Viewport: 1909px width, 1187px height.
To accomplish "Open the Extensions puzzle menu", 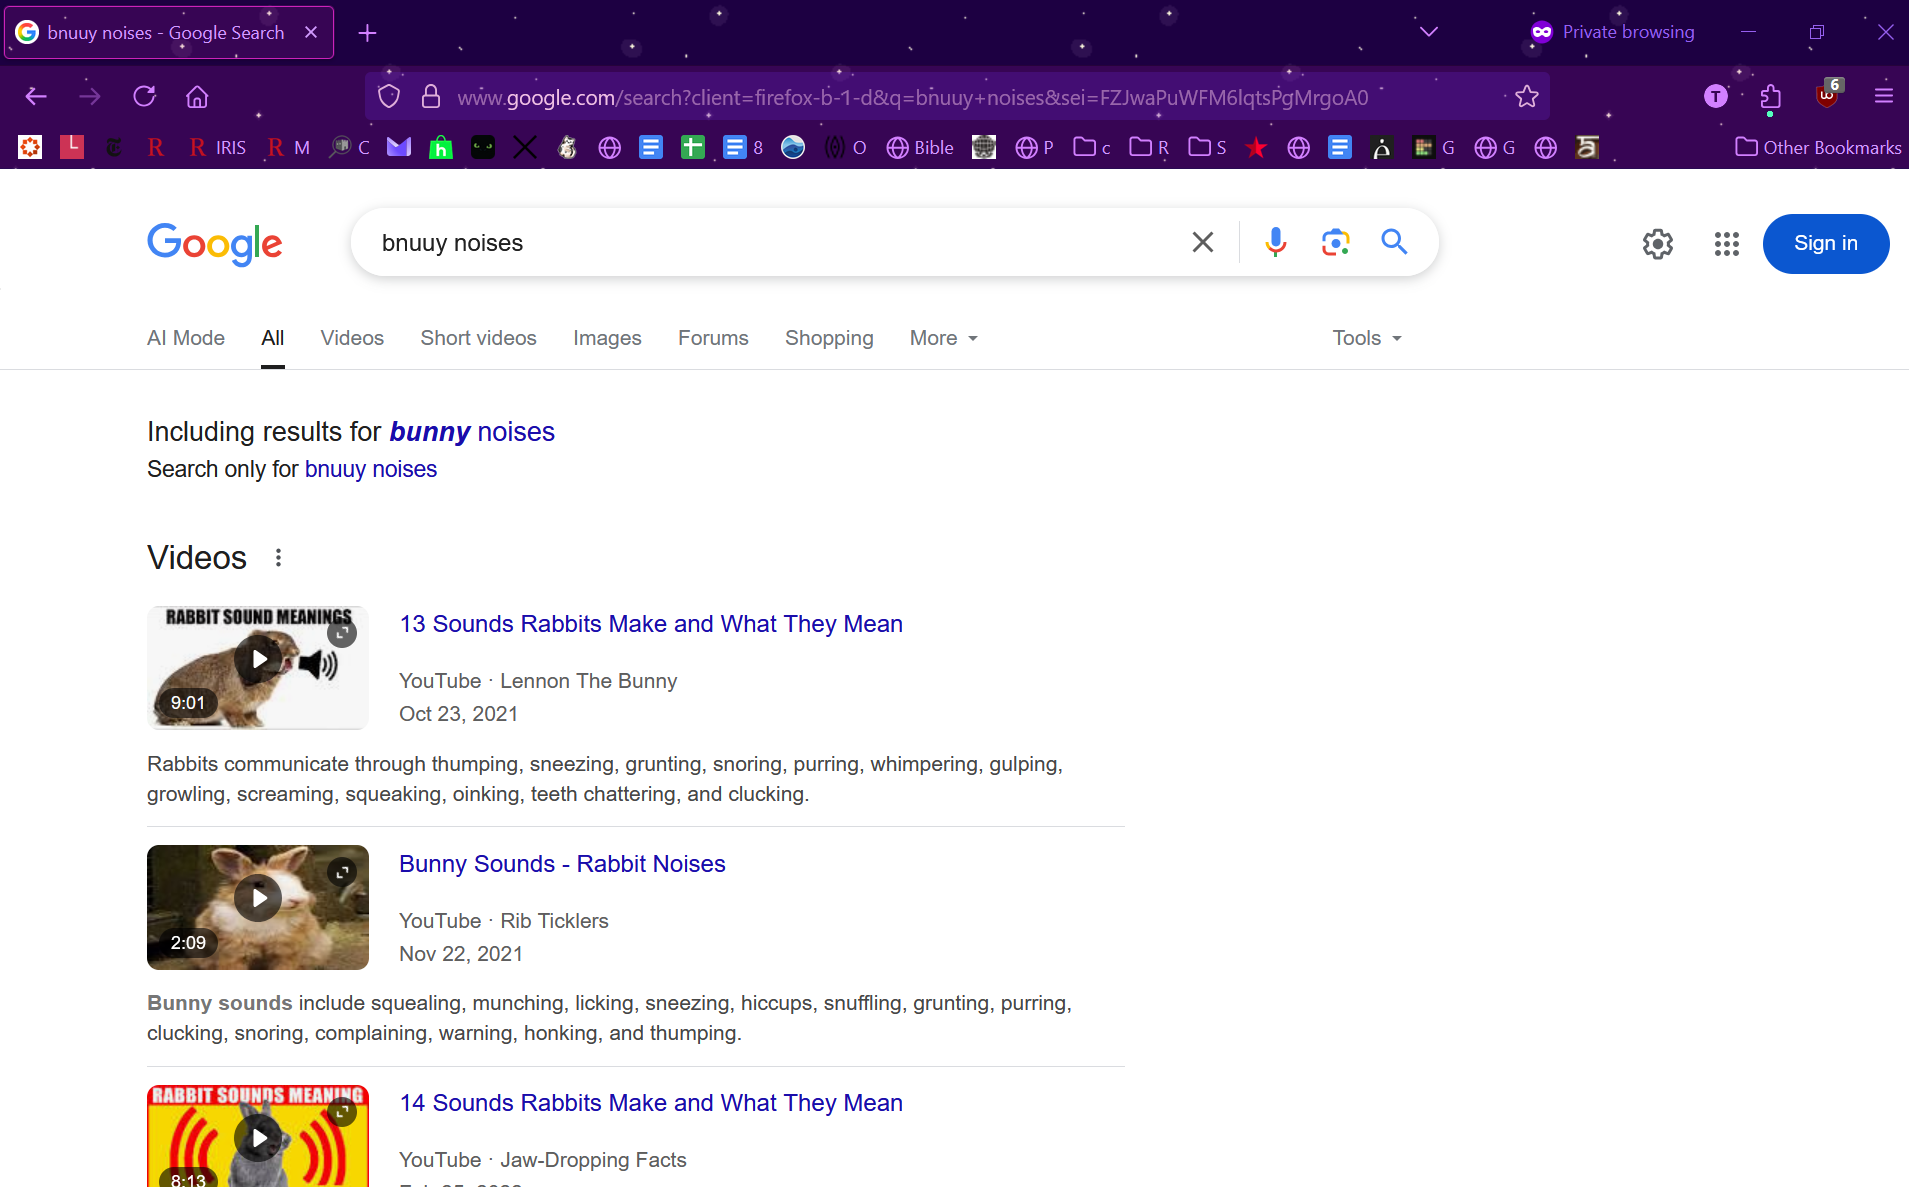I will (x=1770, y=96).
